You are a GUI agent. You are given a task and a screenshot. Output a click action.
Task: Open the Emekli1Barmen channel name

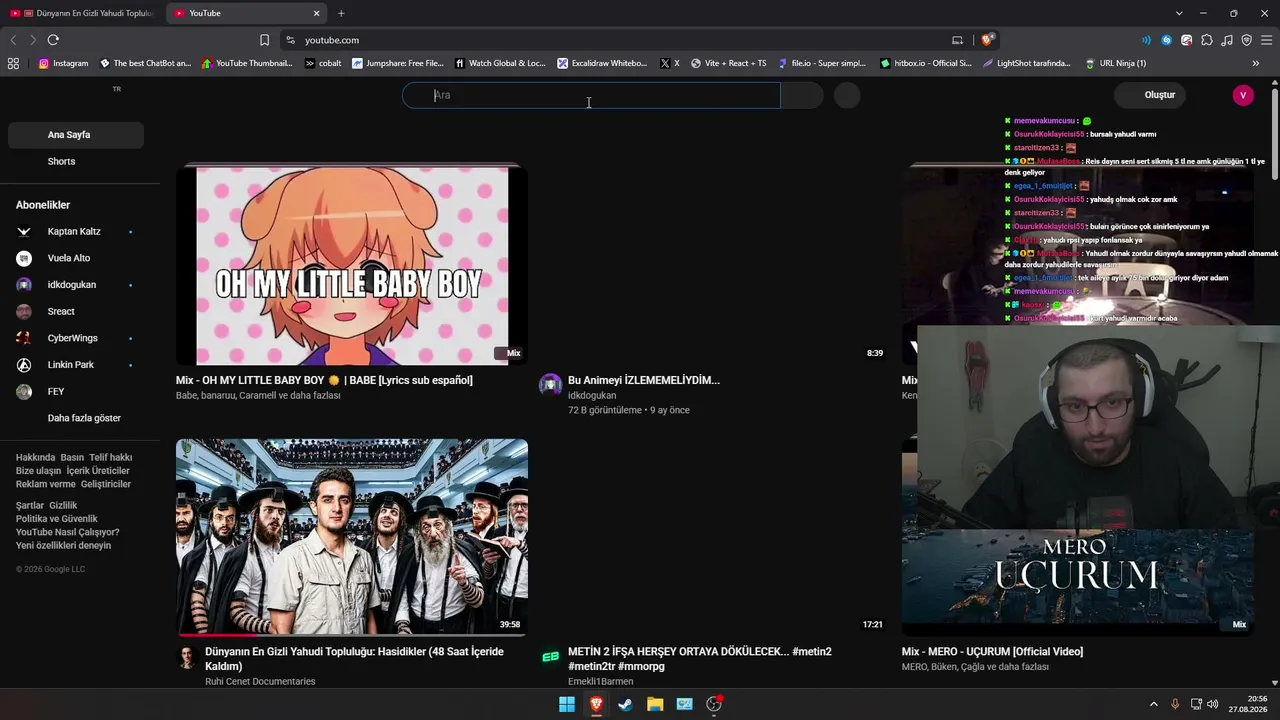click(x=600, y=682)
